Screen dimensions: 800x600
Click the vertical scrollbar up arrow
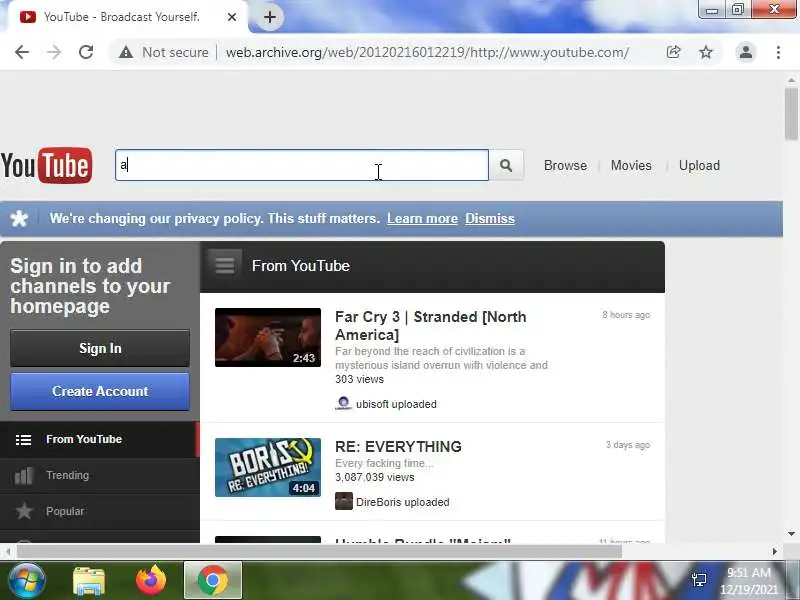pos(791,80)
